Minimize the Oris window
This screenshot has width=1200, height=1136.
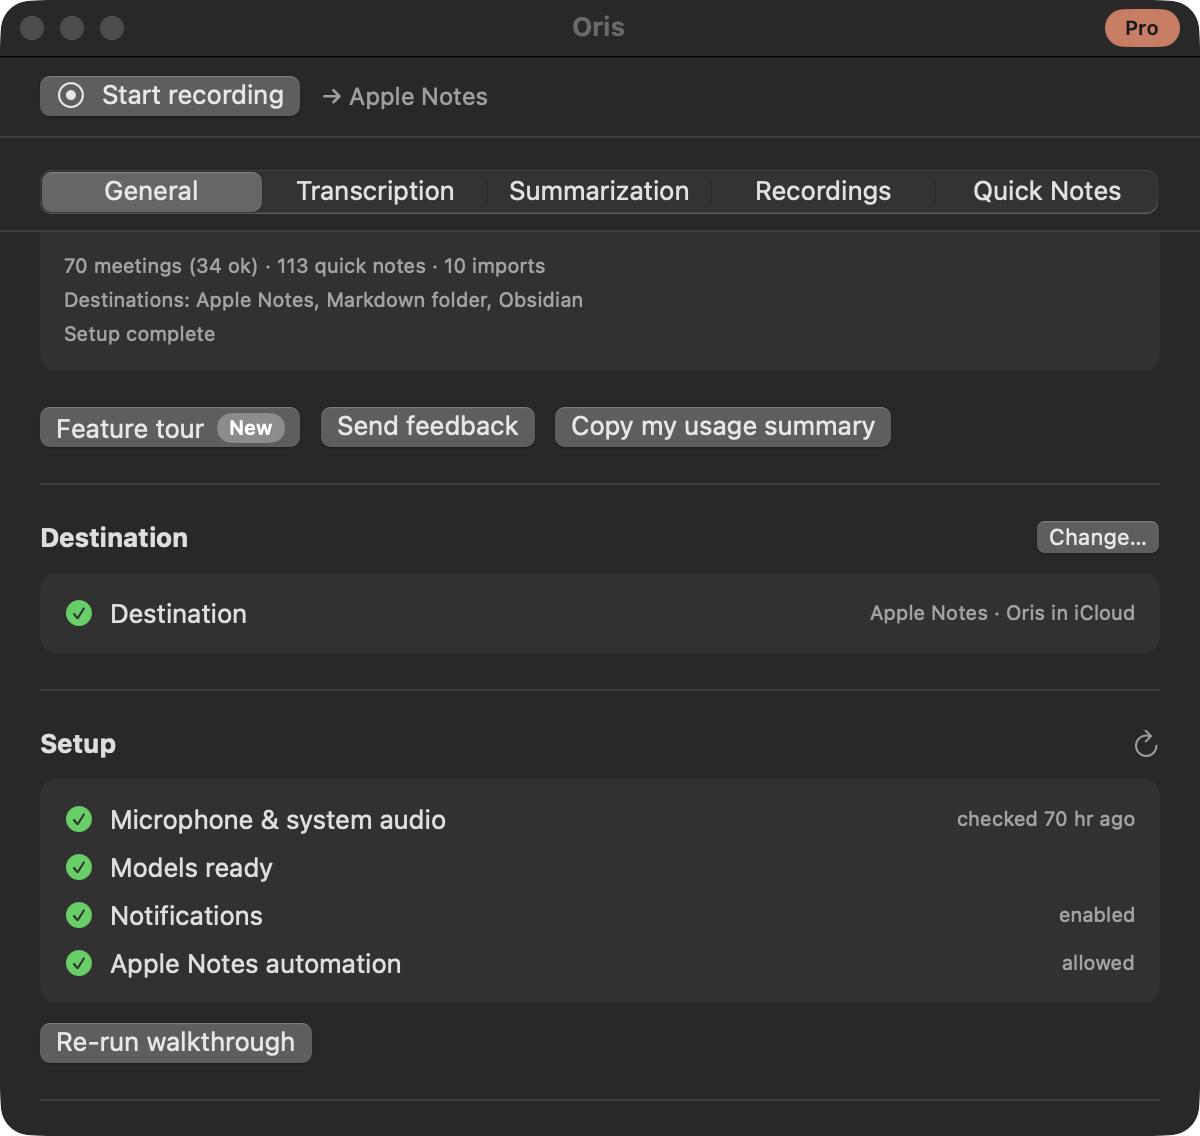(72, 28)
